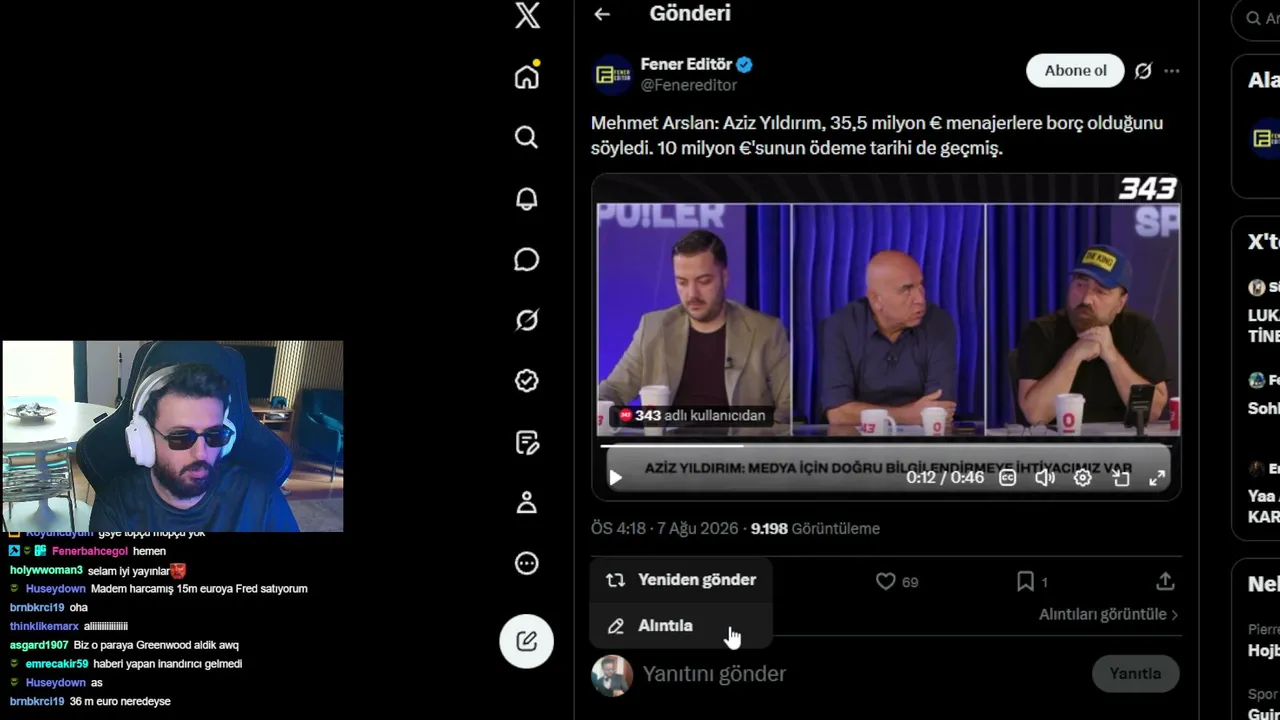The width and height of the screenshot is (1280, 720).
Task: Seek using the video progress bar
Action: [x=886, y=446]
